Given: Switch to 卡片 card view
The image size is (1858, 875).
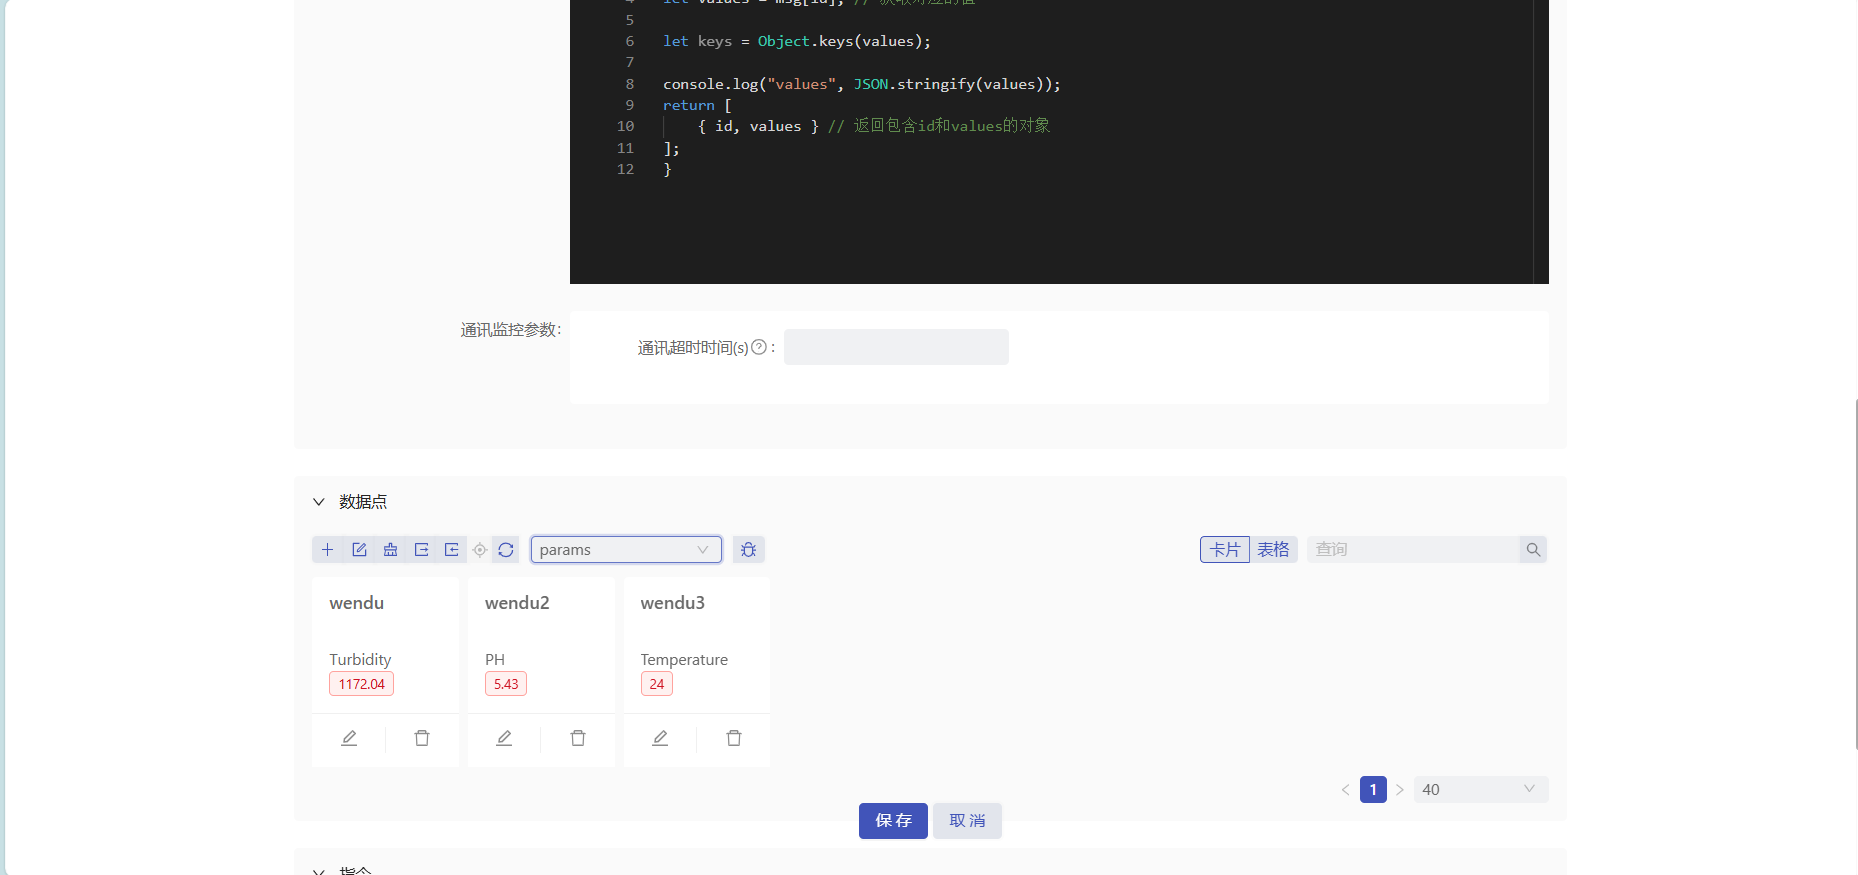Looking at the screenshot, I should (1224, 550).
